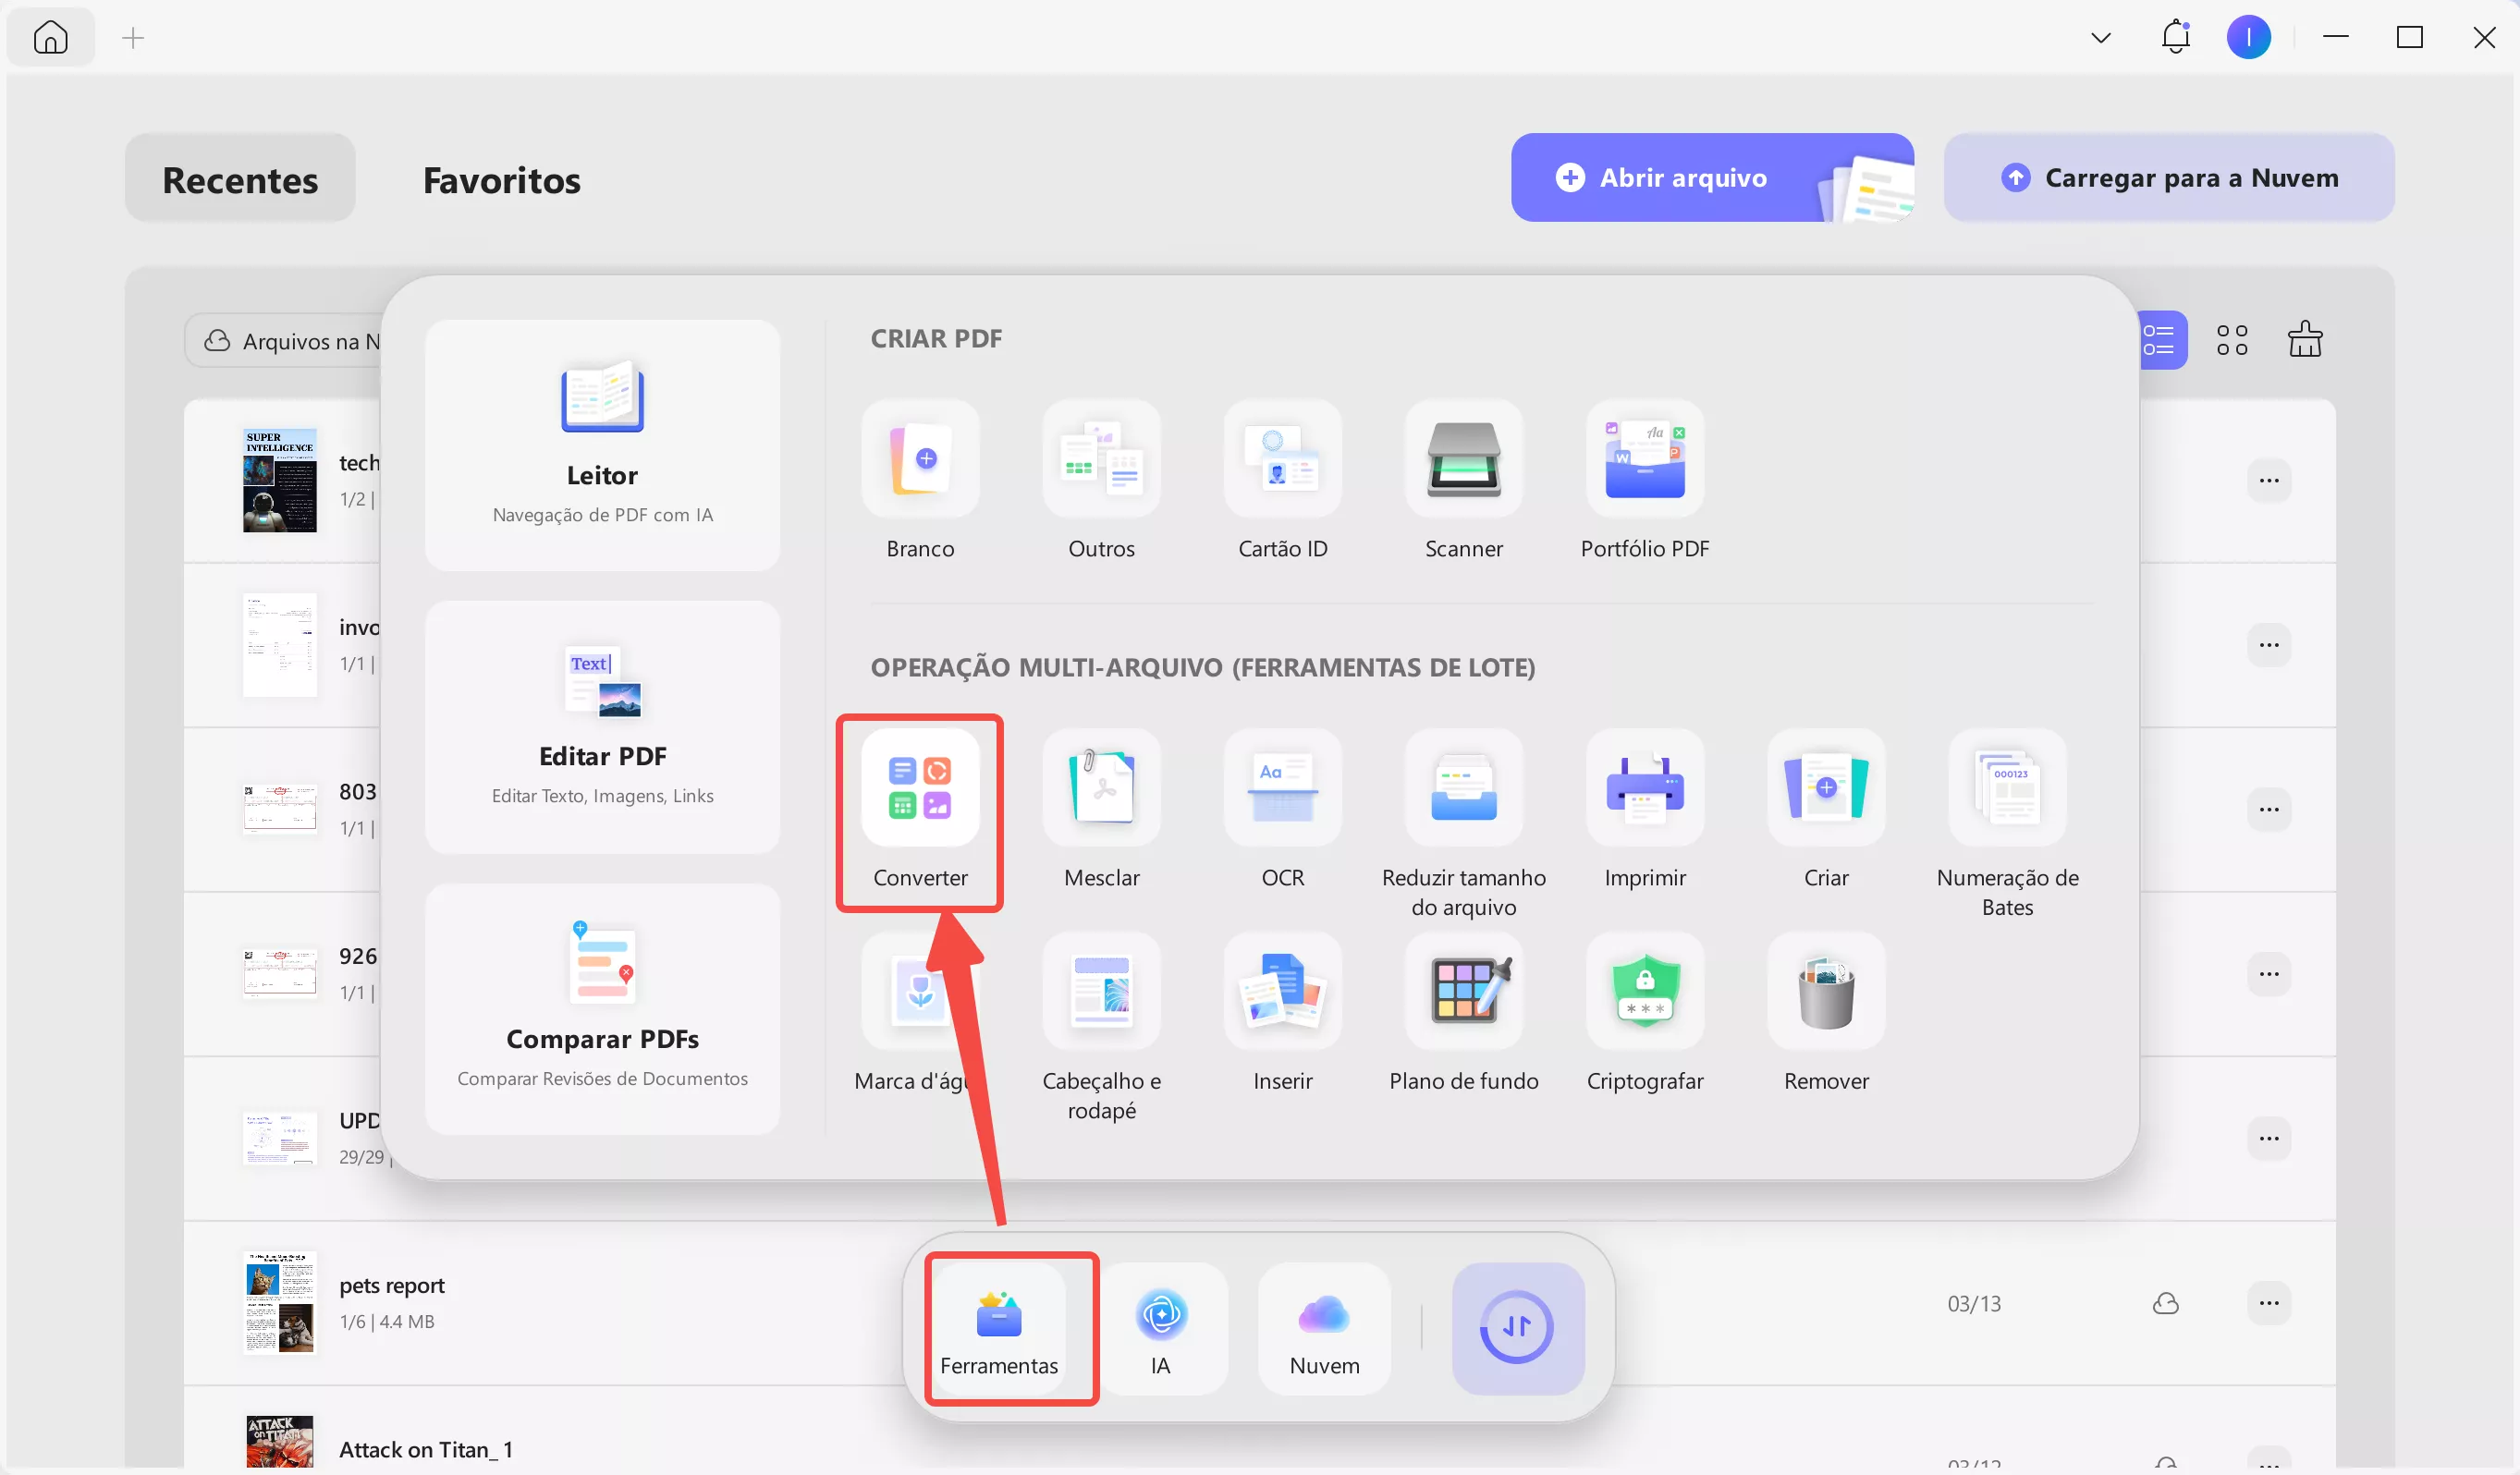Open Nuvem from the bottom dock
This screenshot has height=1475, width=2520.
(1322, 1330)
